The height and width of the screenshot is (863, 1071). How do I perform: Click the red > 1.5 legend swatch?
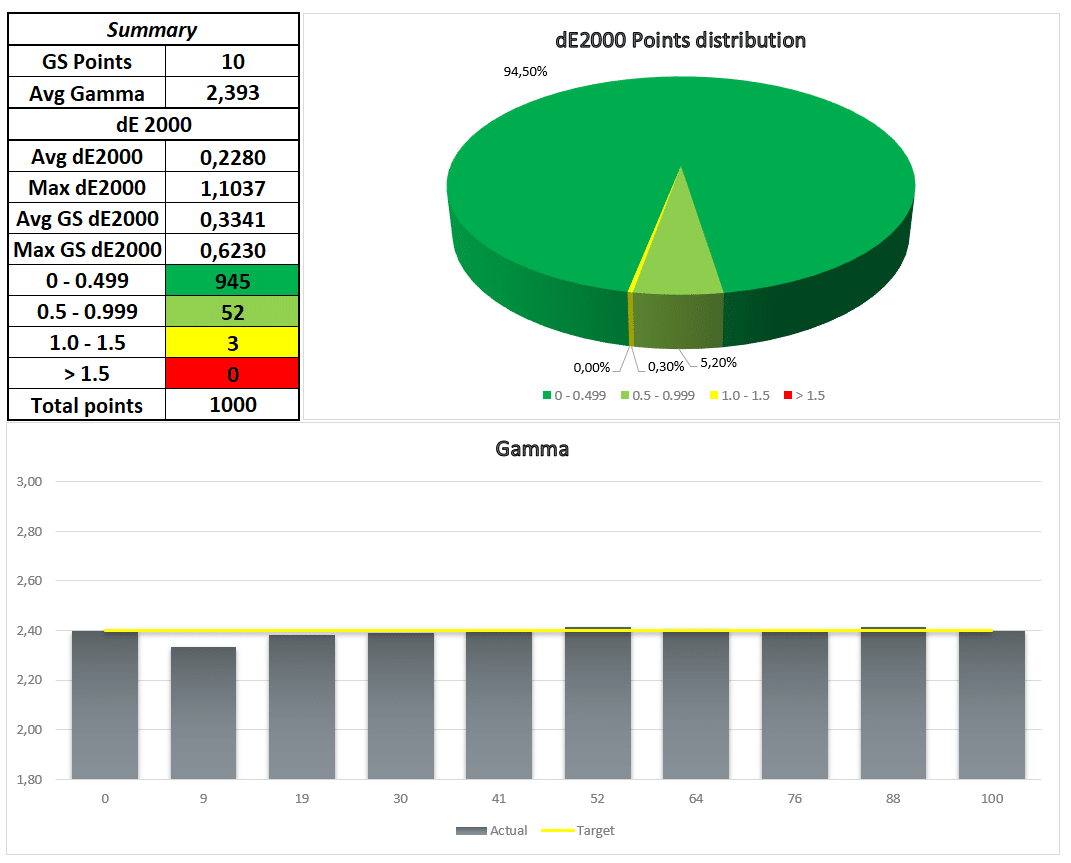coord(788,395)
